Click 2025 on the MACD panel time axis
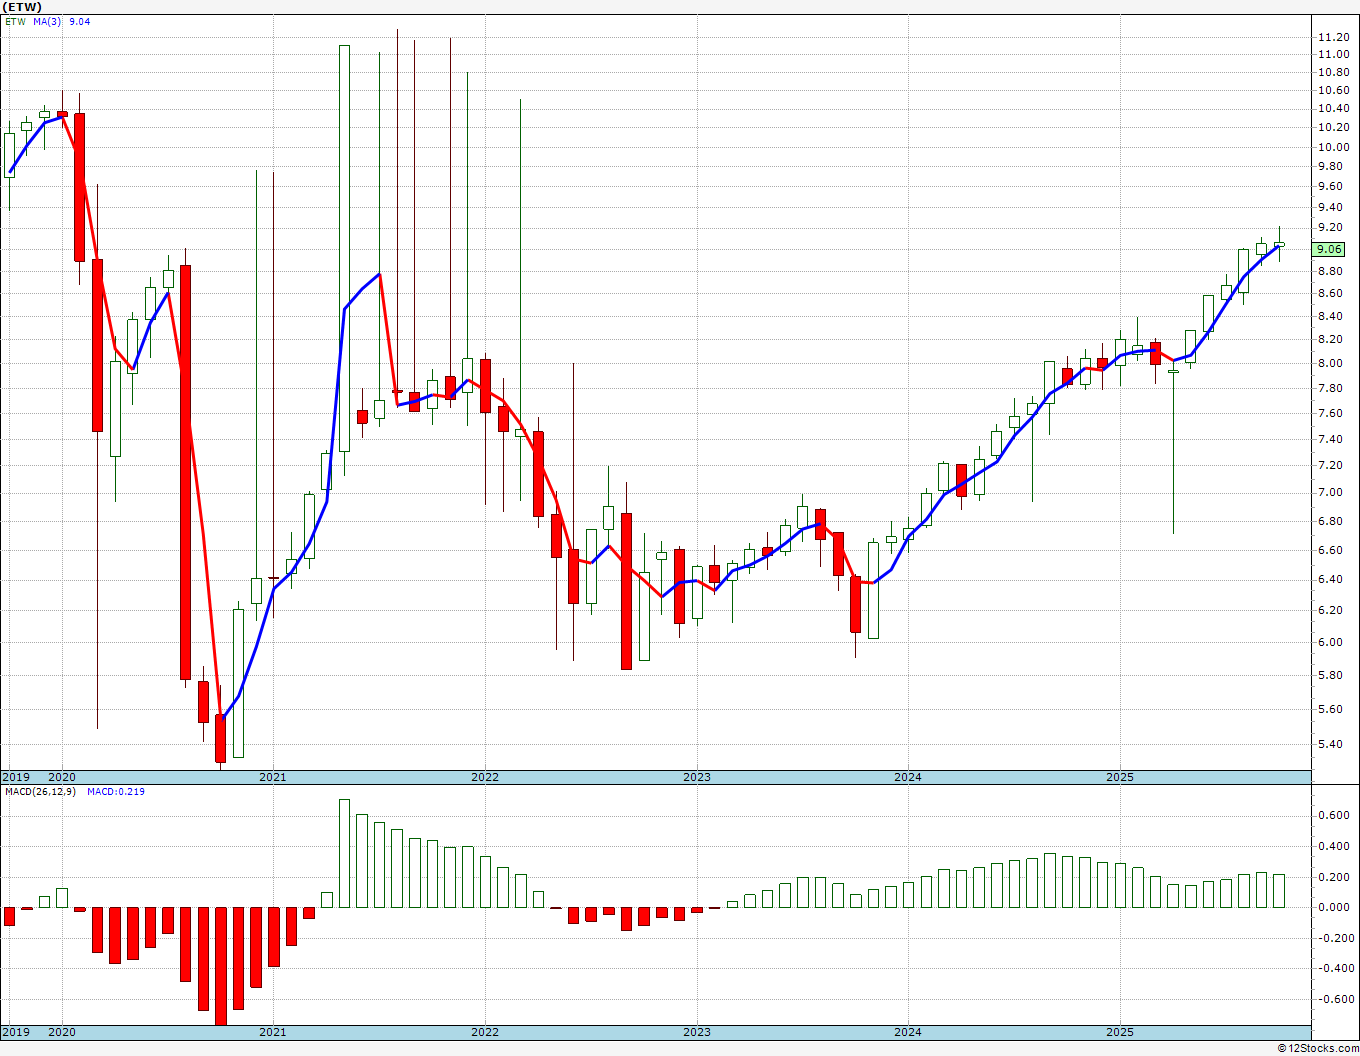The image size is (1360, 1056). (1120, 1032)
